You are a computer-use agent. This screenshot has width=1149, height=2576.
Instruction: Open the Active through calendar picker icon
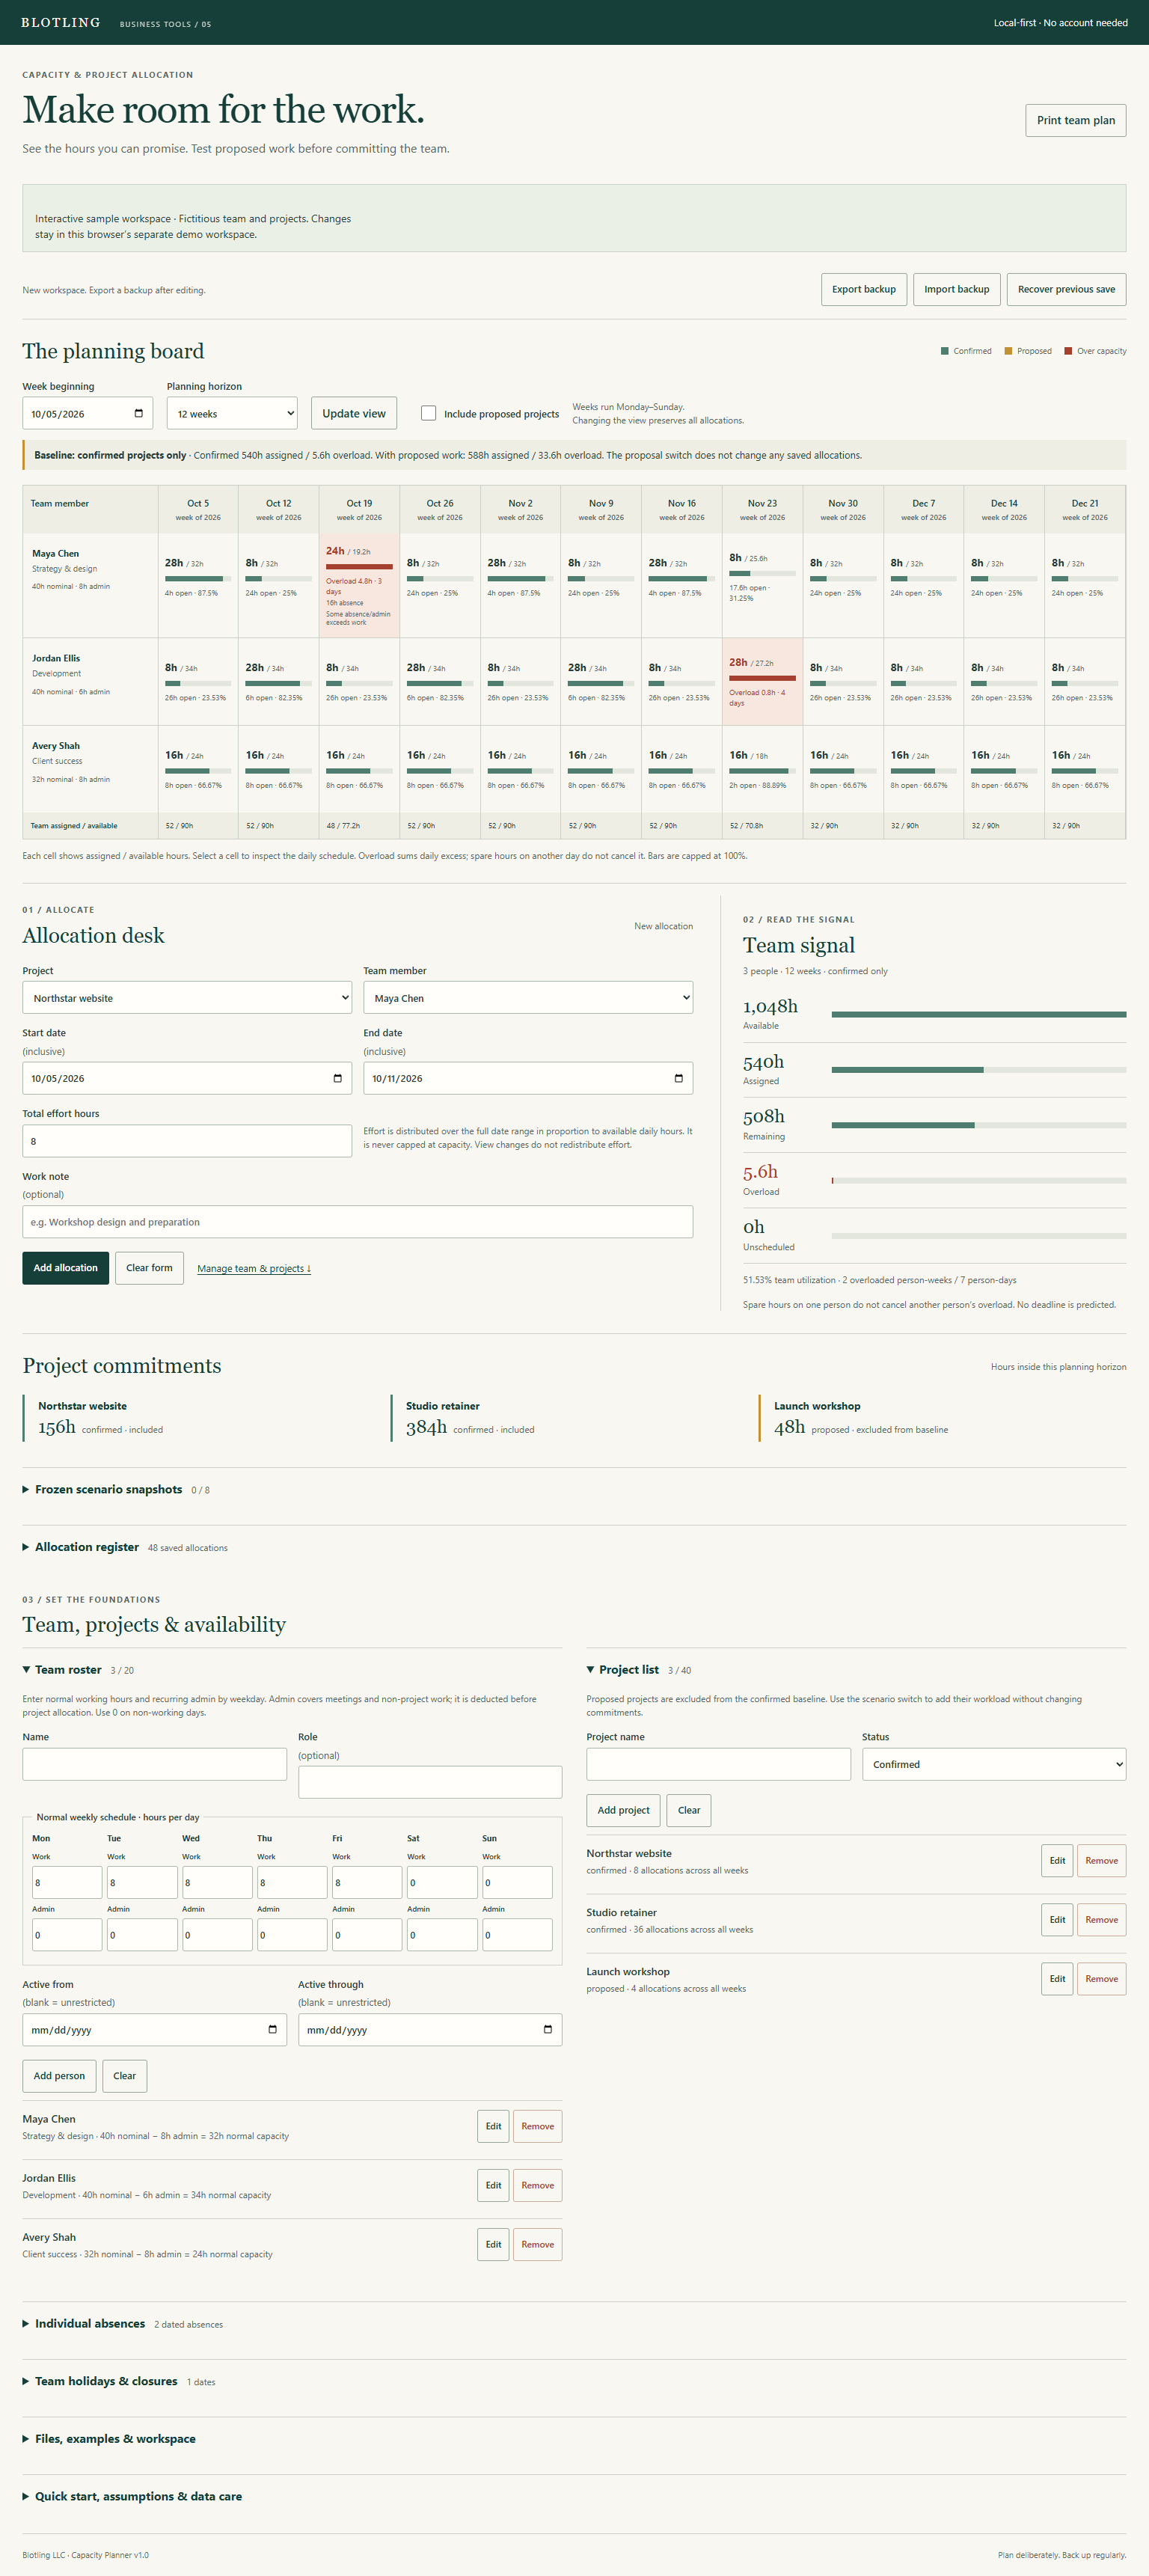tap(547, 2029)
